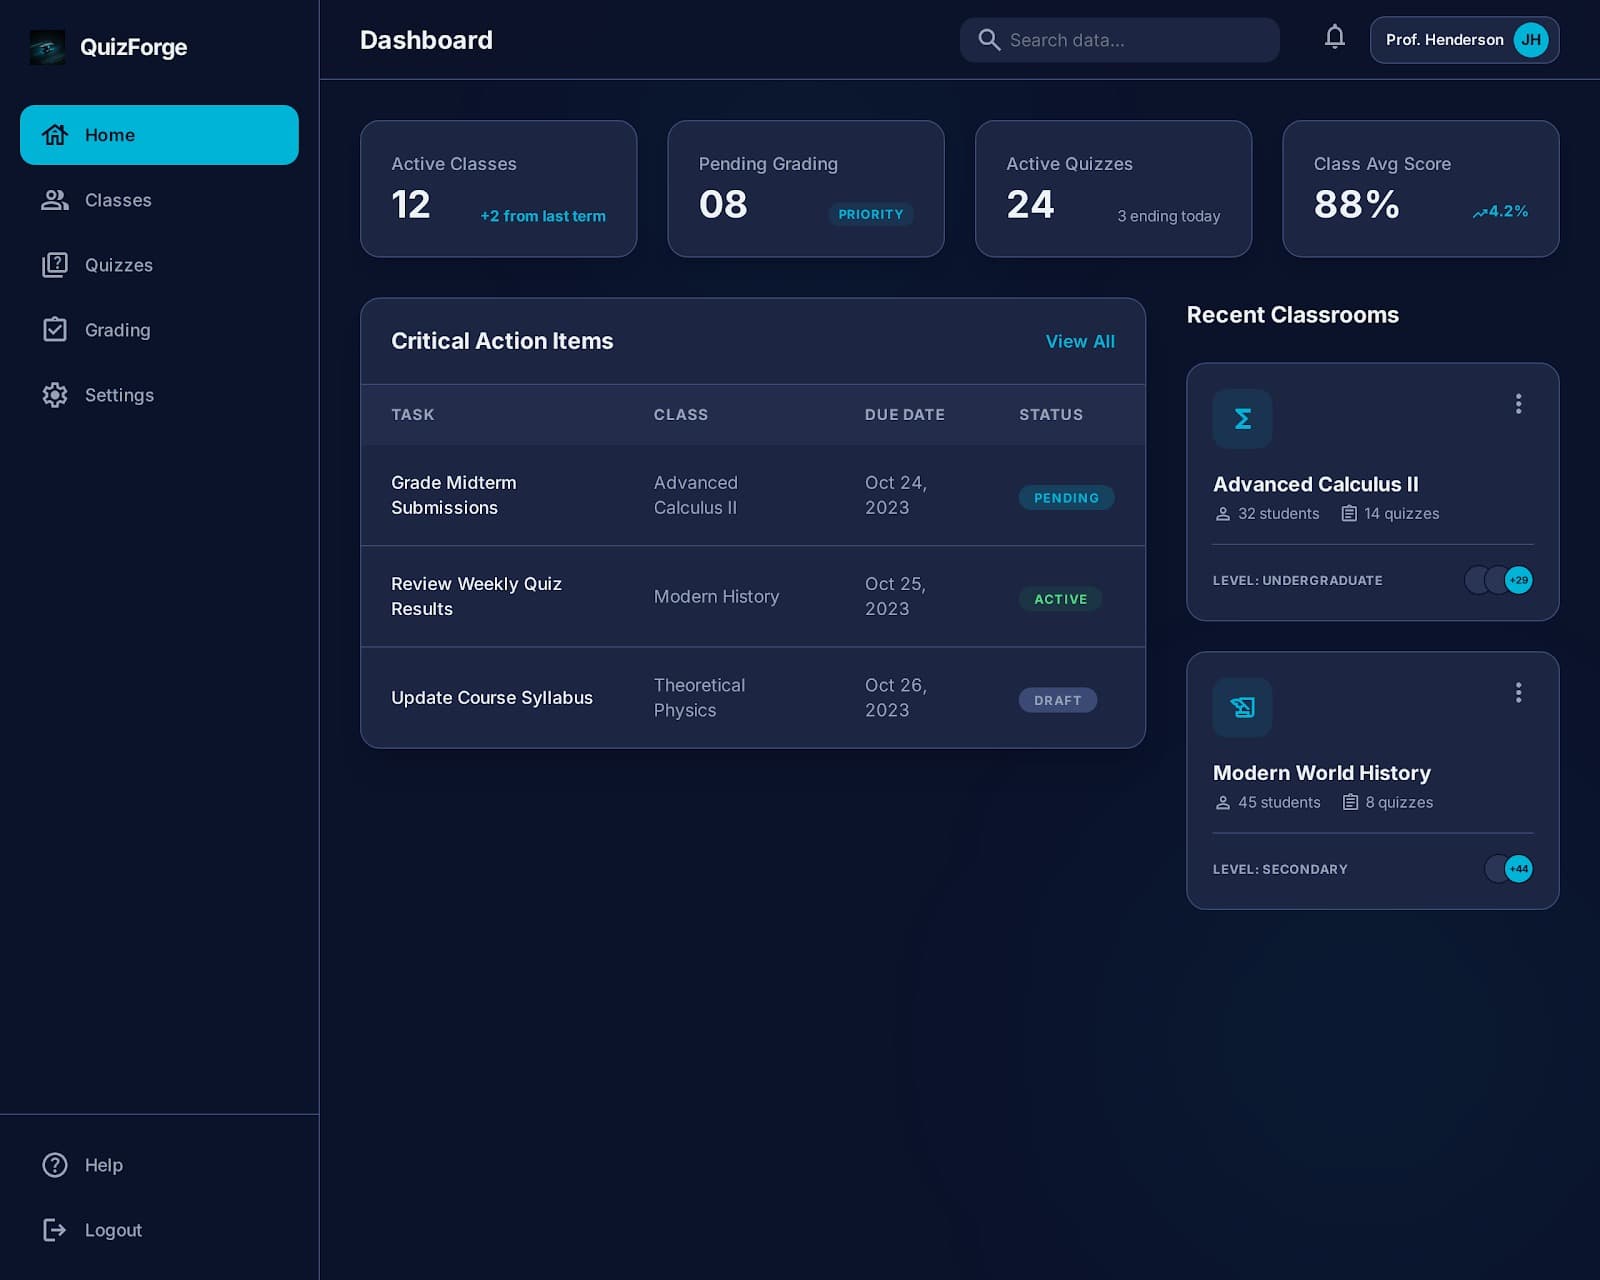The image size is (1600, 1280).
Task: Click the Grading clipboard-check icon
Action: pyautogui.click(x=55, y=329)
